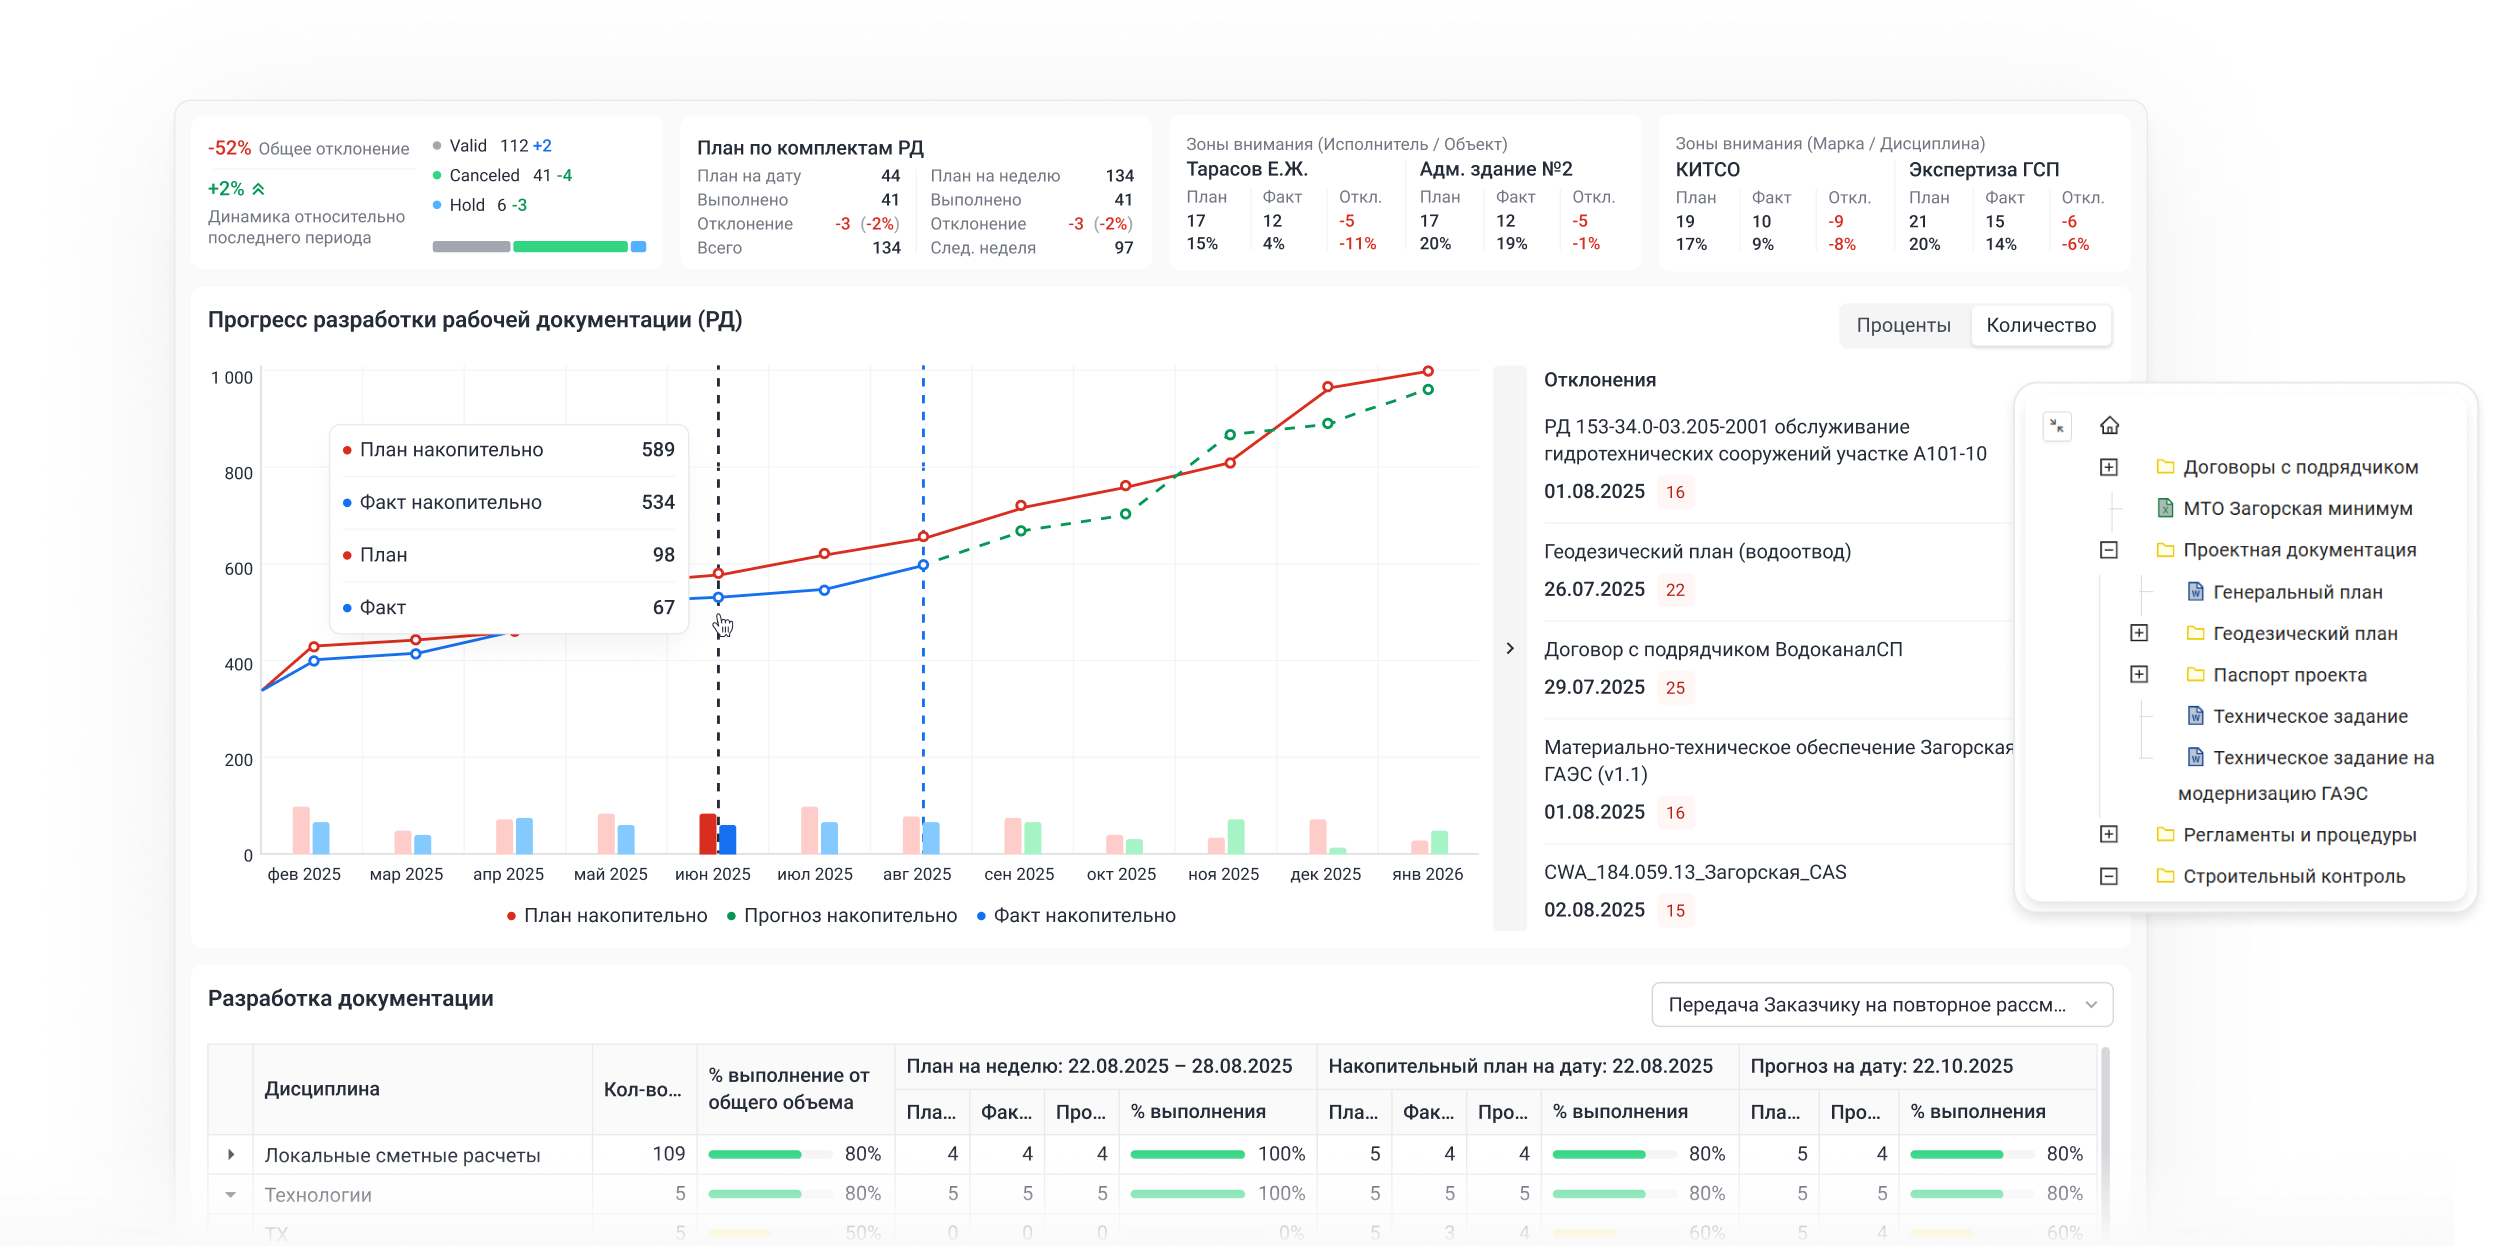
Task: Click the home icon in file tree panel
Action: pos(2109,426)
